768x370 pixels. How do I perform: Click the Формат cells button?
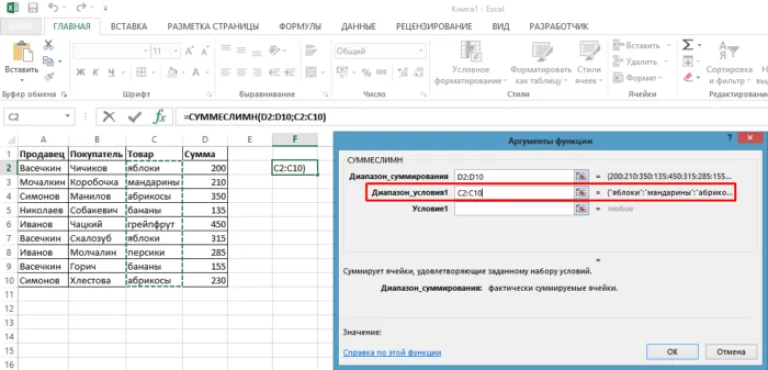pos(637,77)
